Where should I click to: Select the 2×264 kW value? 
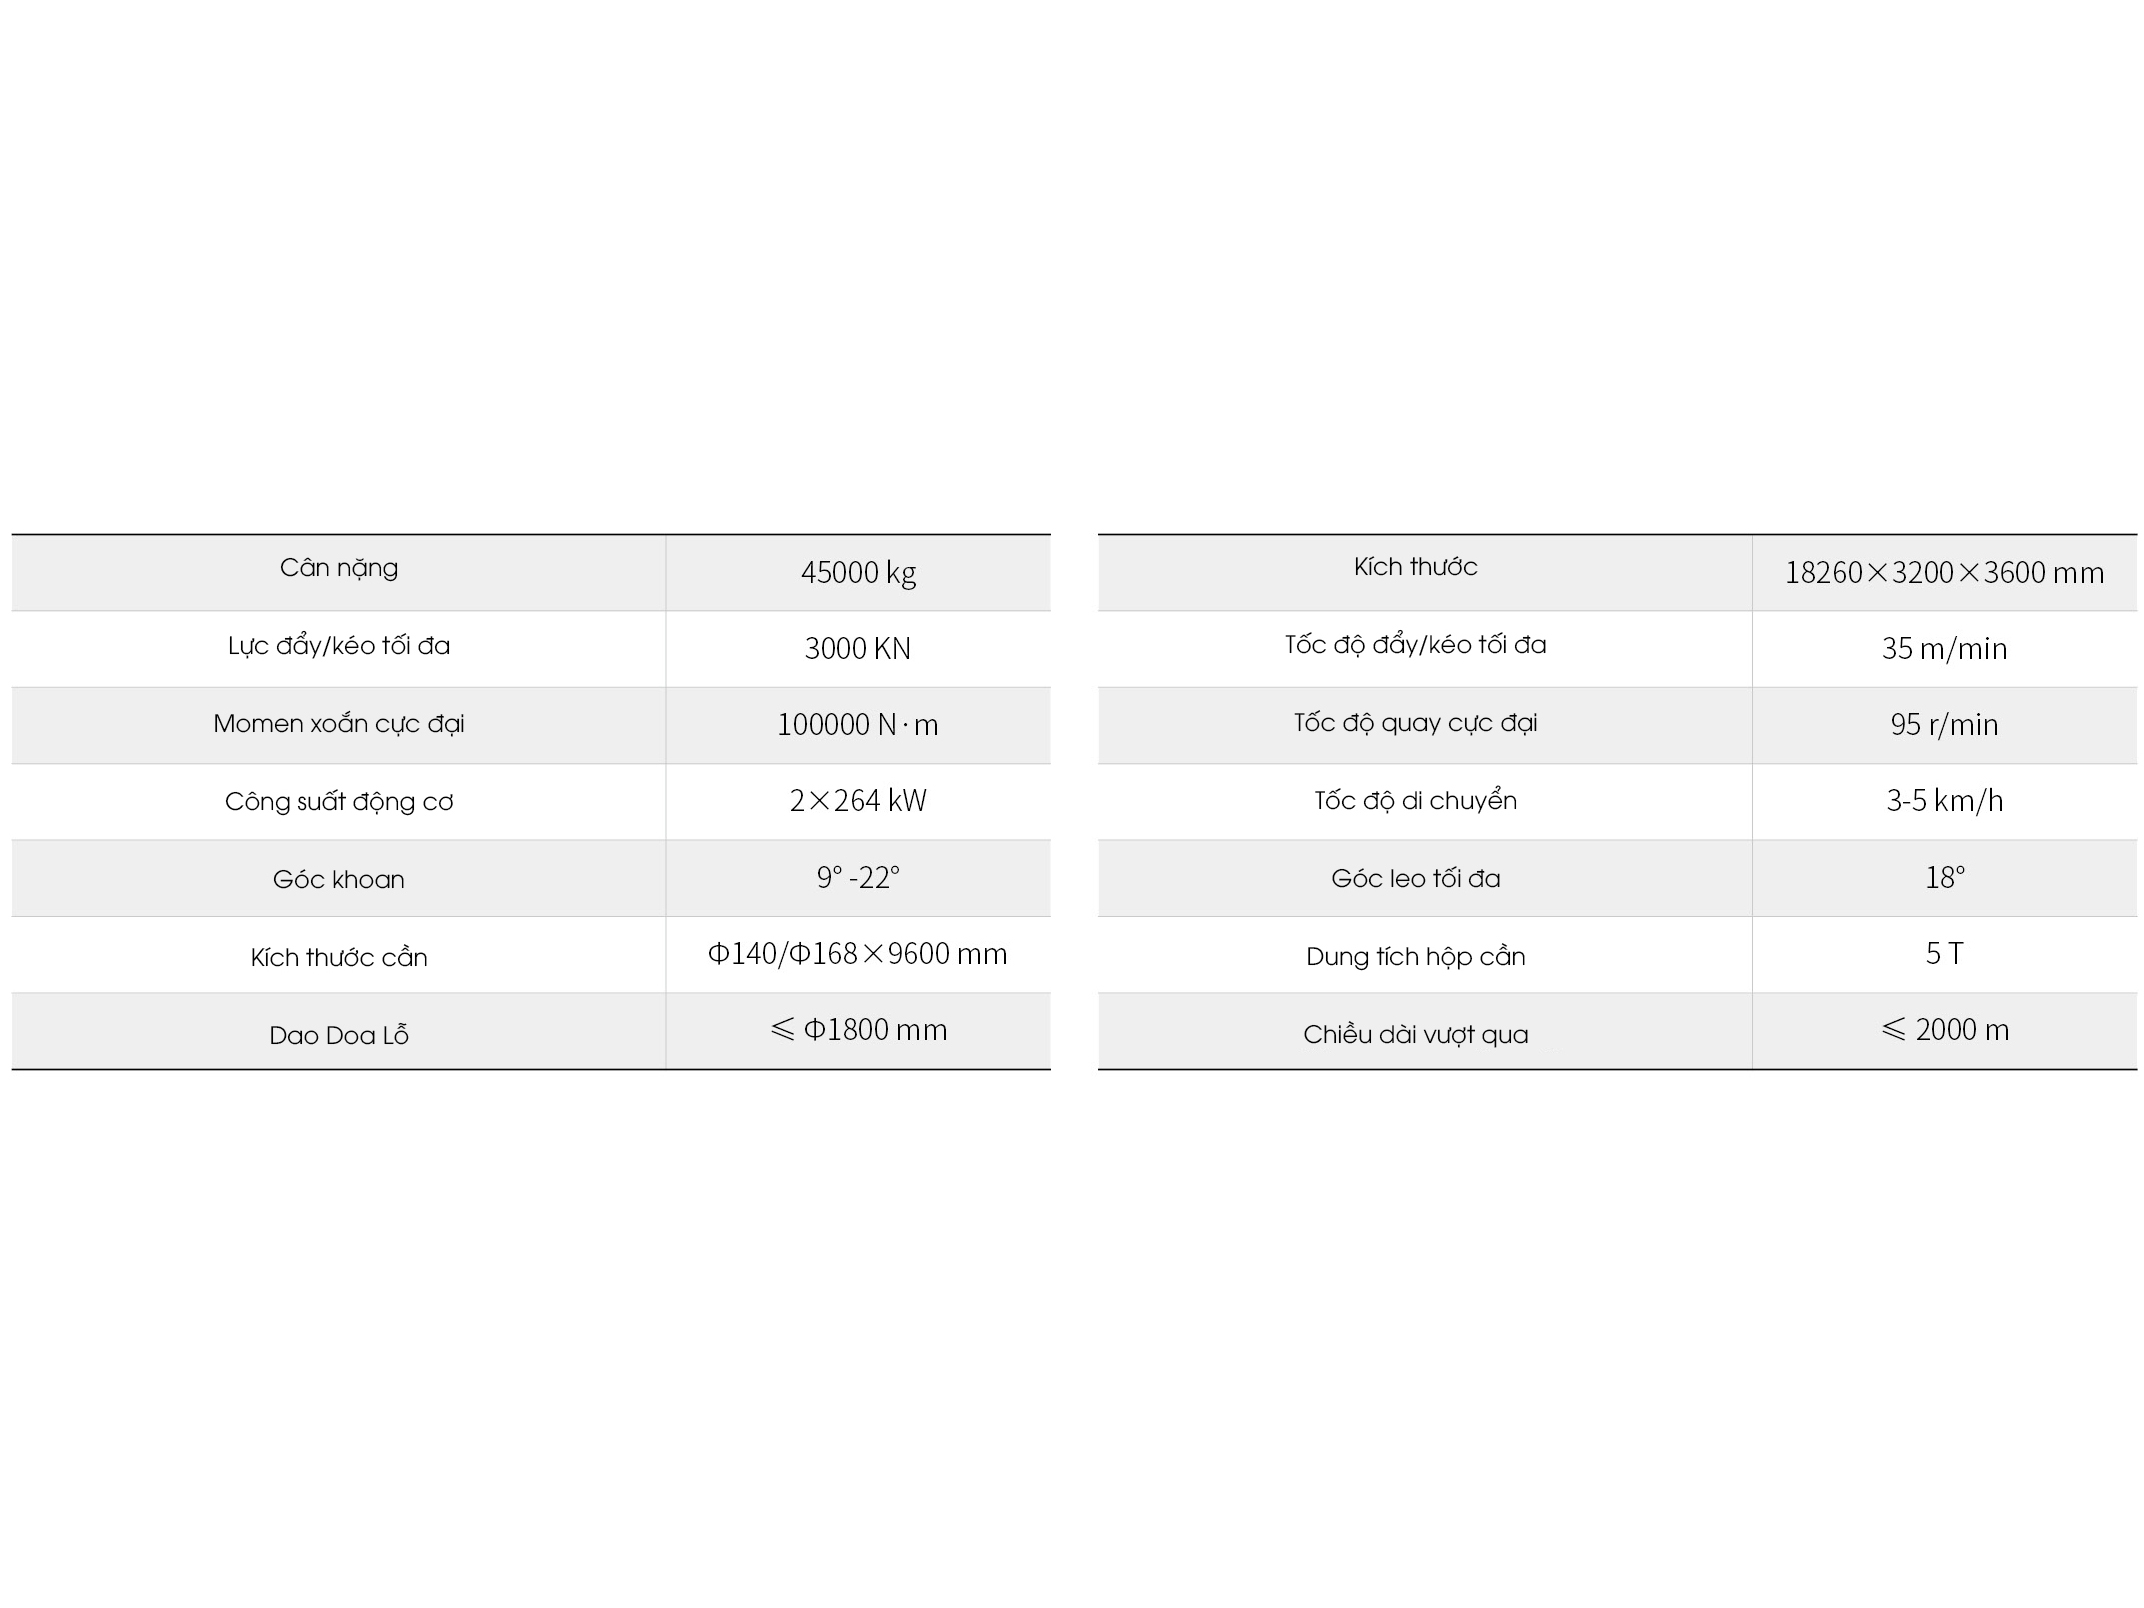pos(858,801)
